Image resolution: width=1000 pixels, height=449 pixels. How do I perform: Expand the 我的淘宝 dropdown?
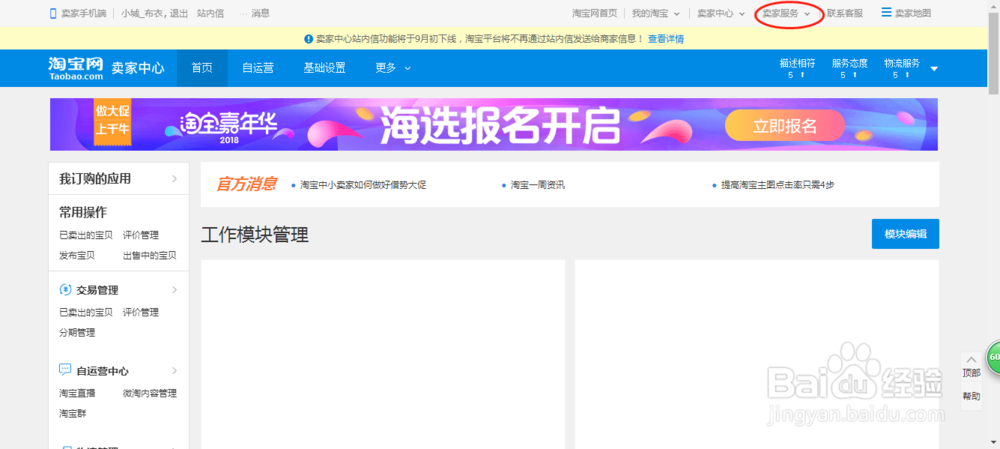point(677,13)
